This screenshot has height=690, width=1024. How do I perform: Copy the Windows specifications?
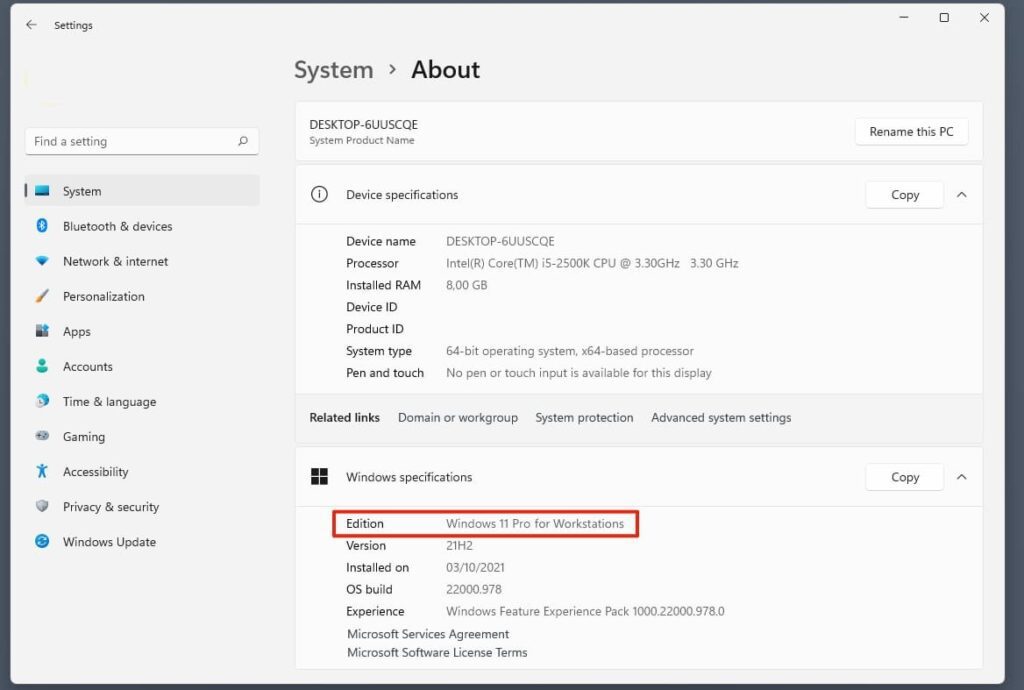[x=904, y=477]
